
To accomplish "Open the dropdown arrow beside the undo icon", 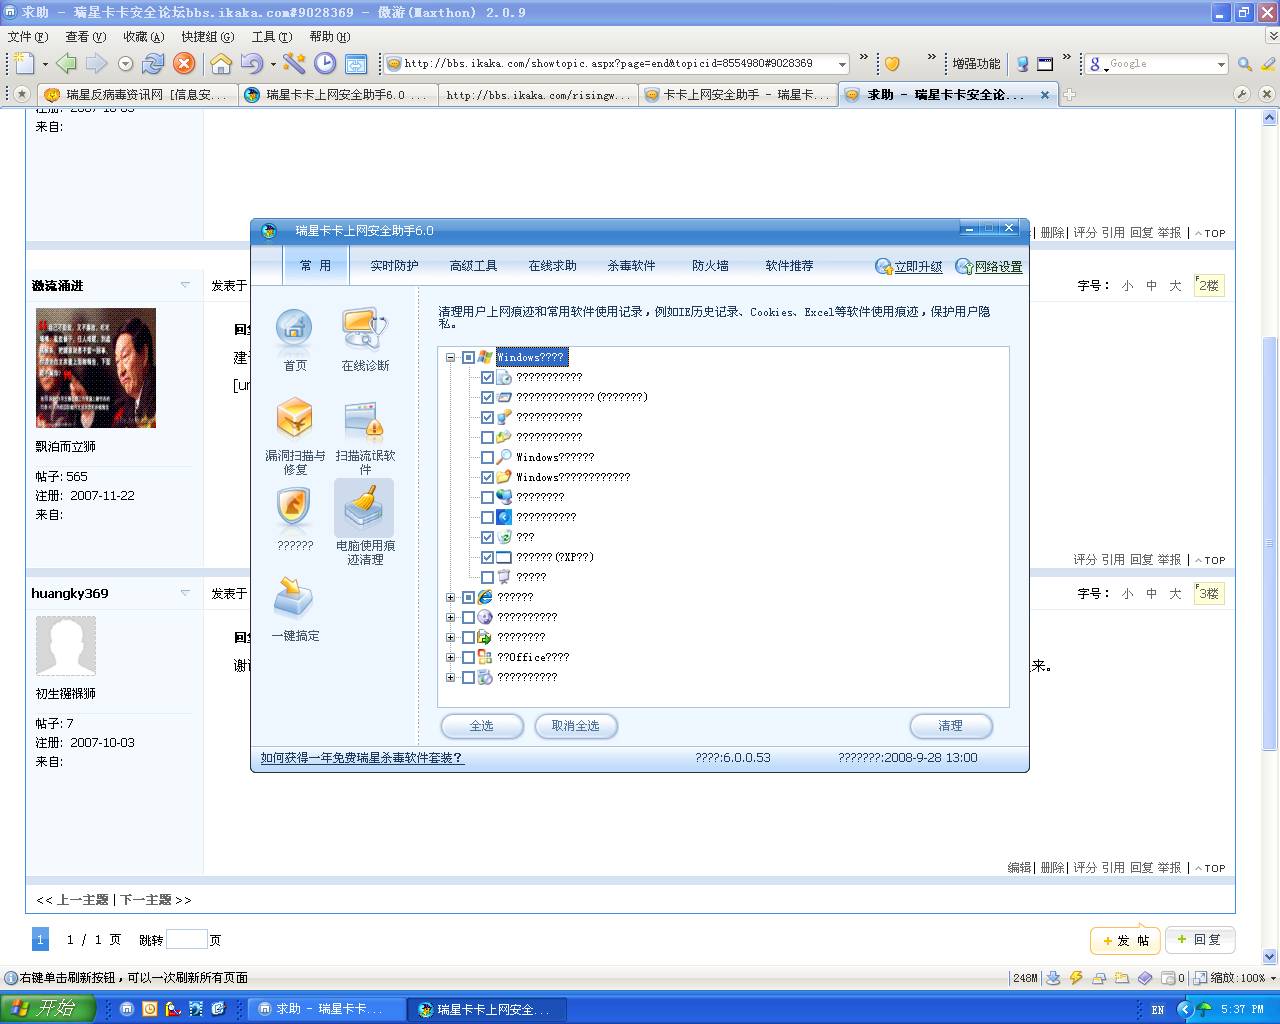I will (x=273, y=64).
